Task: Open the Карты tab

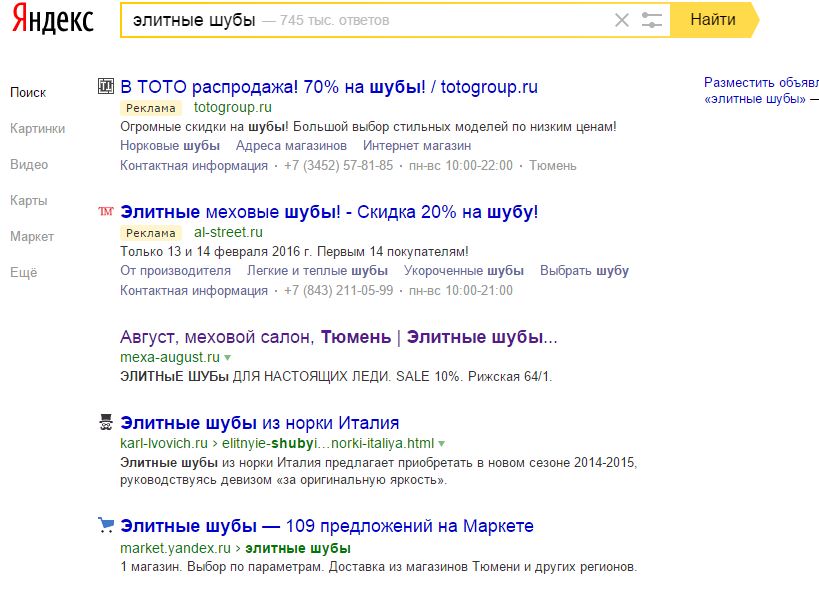Action: (28, 201)
